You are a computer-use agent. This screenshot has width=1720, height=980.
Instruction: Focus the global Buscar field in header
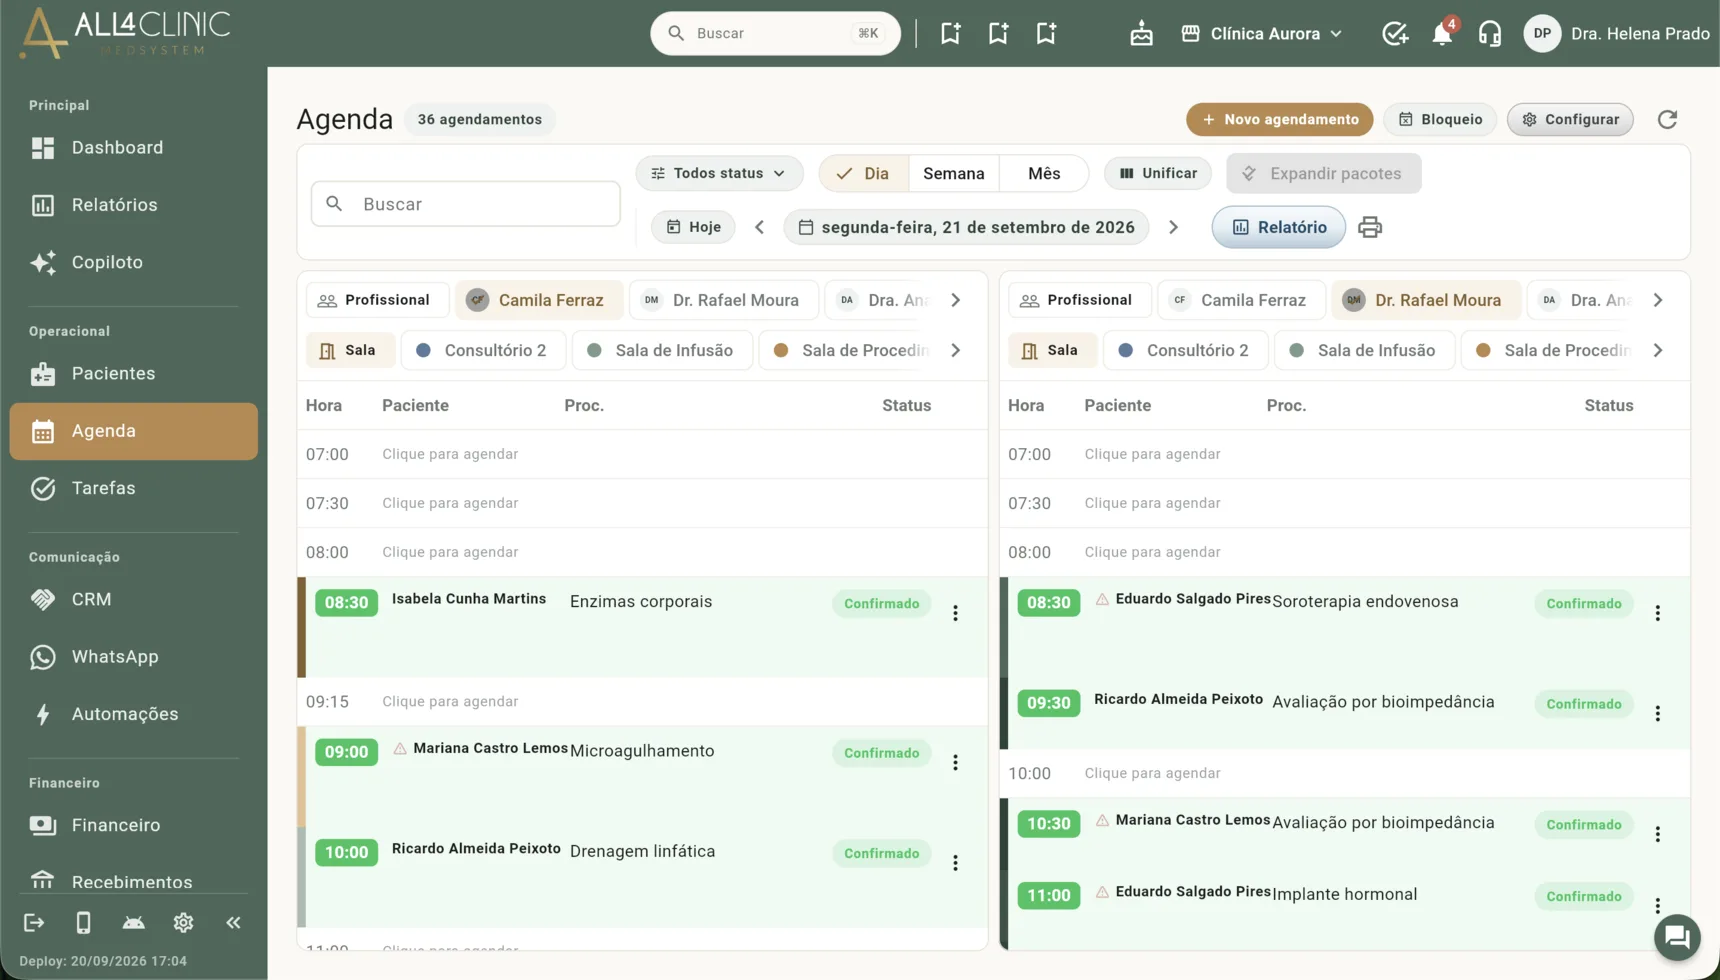[775, 33]
